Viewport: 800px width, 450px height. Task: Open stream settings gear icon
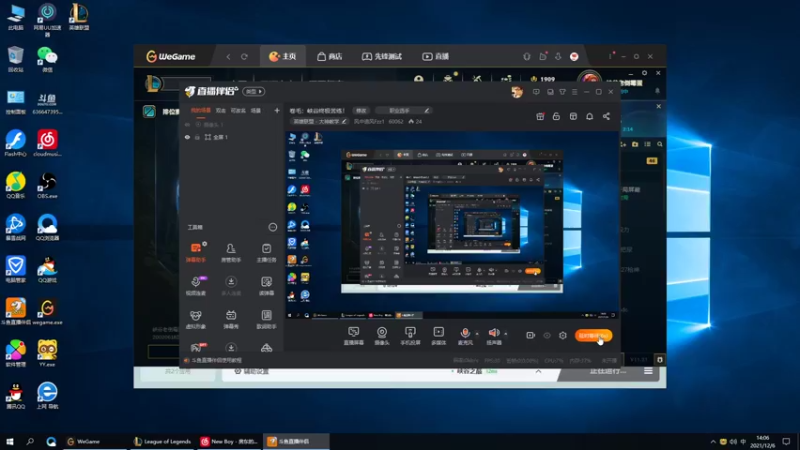(x=563, y=335)
